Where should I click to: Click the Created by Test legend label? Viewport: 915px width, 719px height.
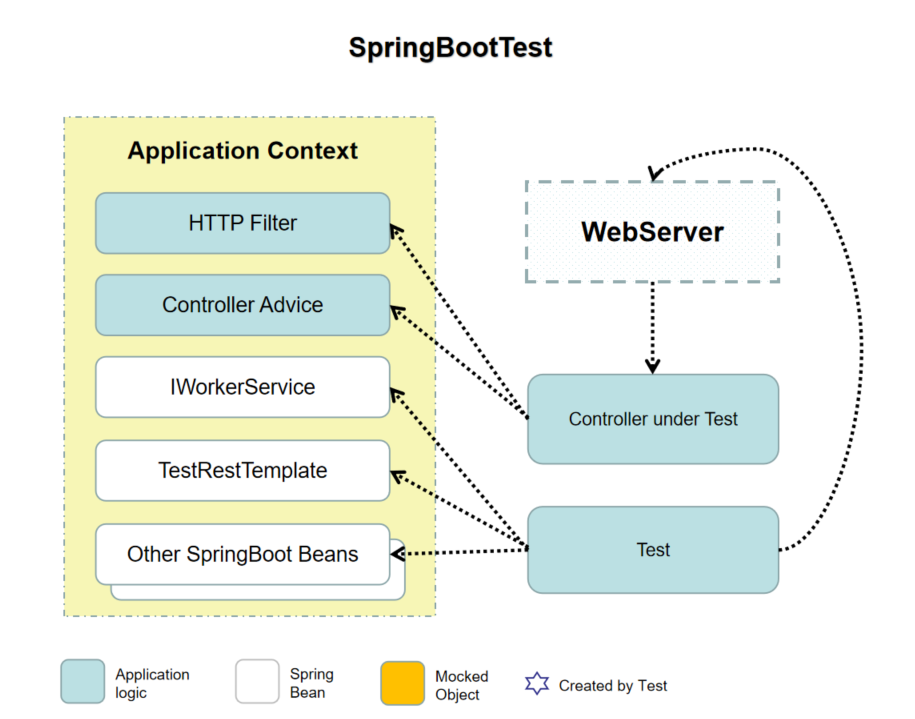613,686
